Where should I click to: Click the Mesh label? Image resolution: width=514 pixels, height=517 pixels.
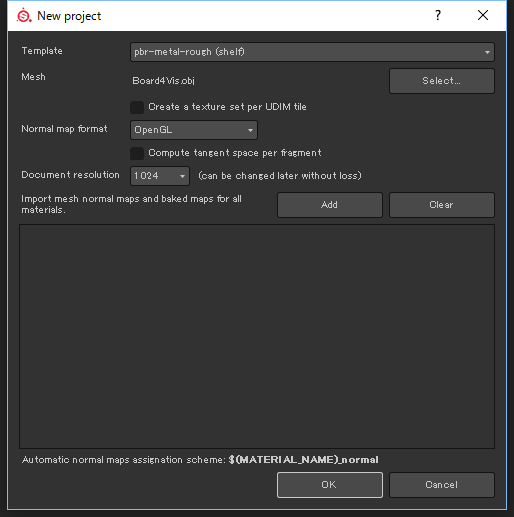click(33, 77)
